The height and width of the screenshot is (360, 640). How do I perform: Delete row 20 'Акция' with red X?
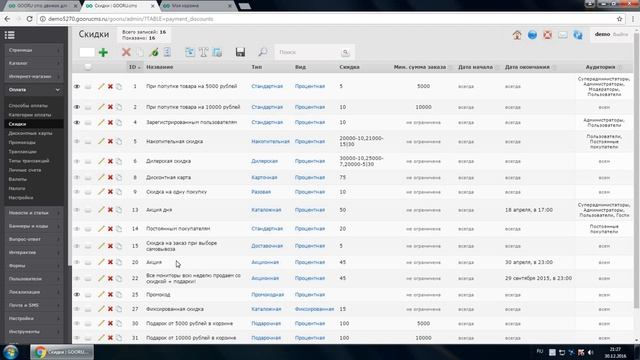110,262
